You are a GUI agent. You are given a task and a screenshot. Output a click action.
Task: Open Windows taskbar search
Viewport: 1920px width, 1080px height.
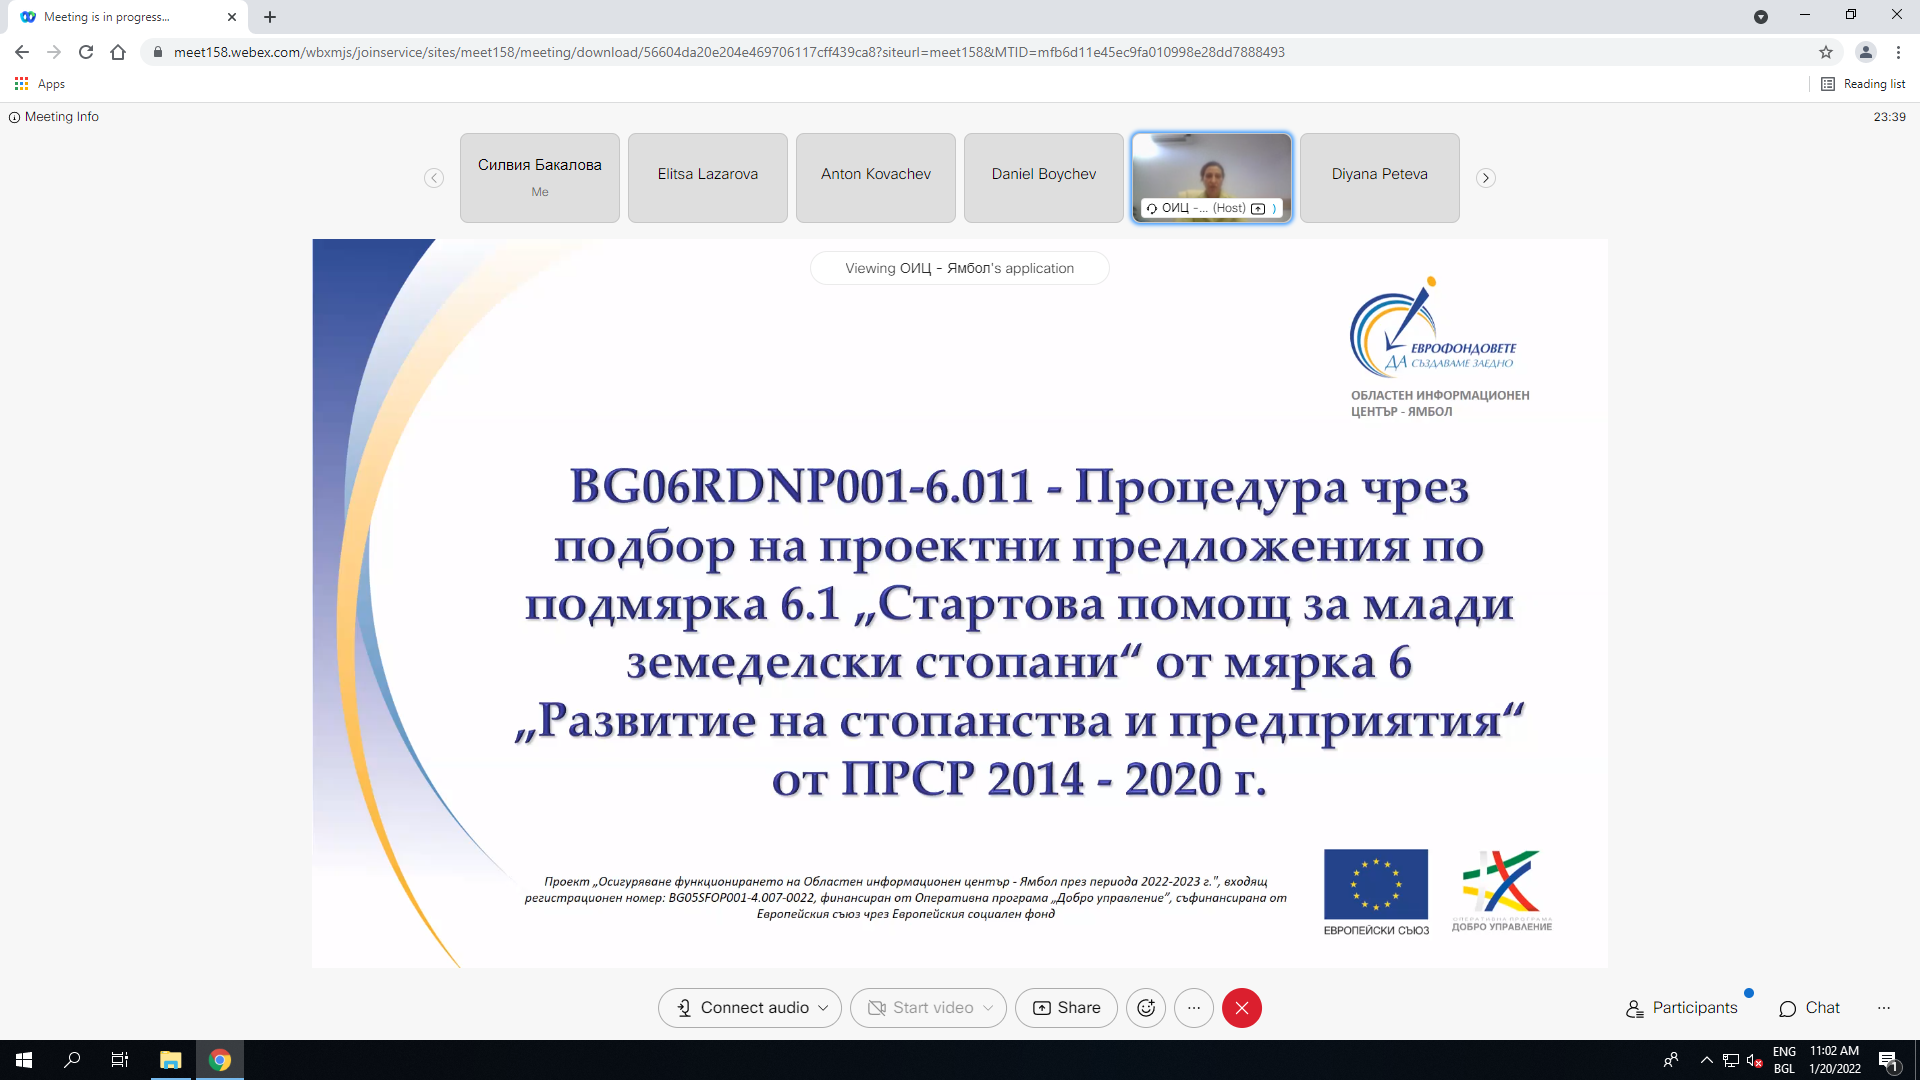(72, 1060)
